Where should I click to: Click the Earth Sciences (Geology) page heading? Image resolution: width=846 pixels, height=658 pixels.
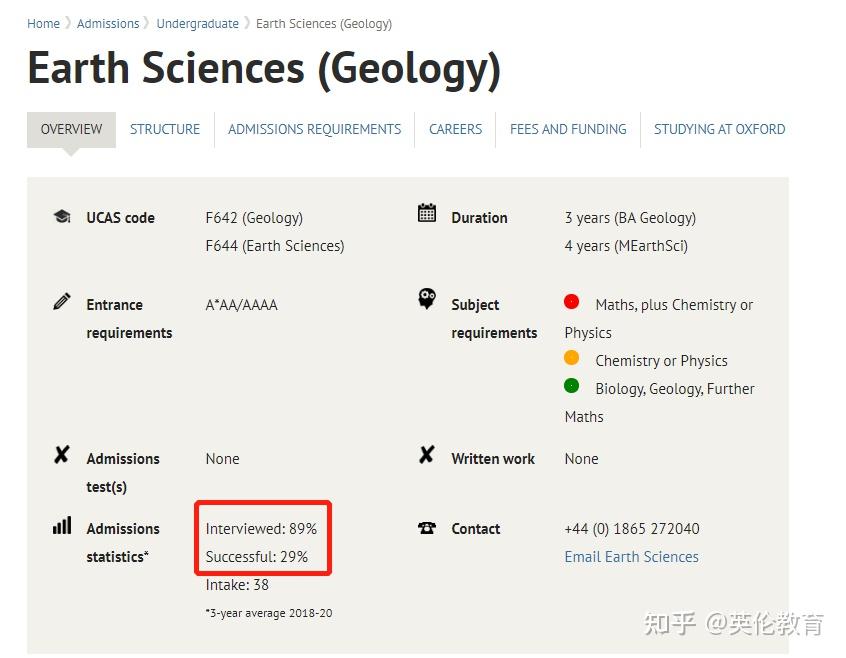coord(263,67)
